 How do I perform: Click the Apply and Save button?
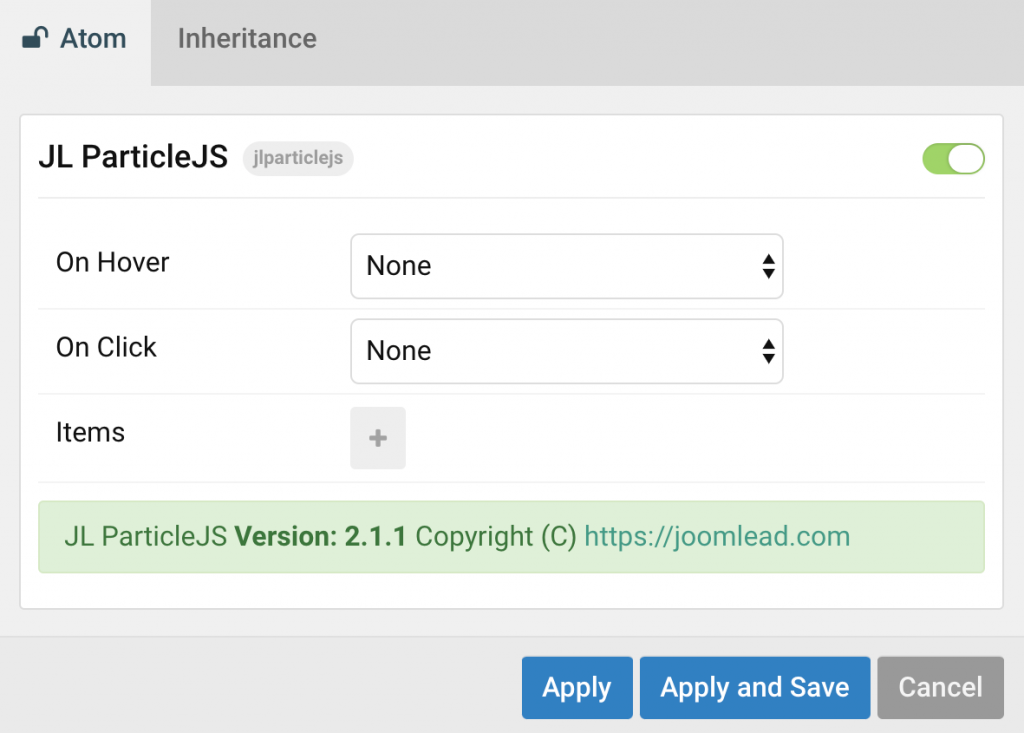[x=754, y=687]
